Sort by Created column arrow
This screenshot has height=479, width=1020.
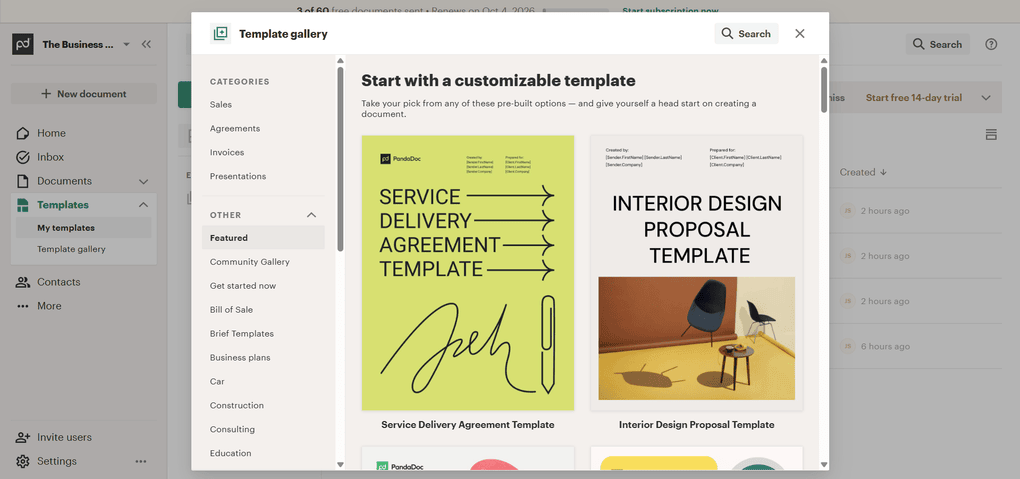[x=883, y=172]
